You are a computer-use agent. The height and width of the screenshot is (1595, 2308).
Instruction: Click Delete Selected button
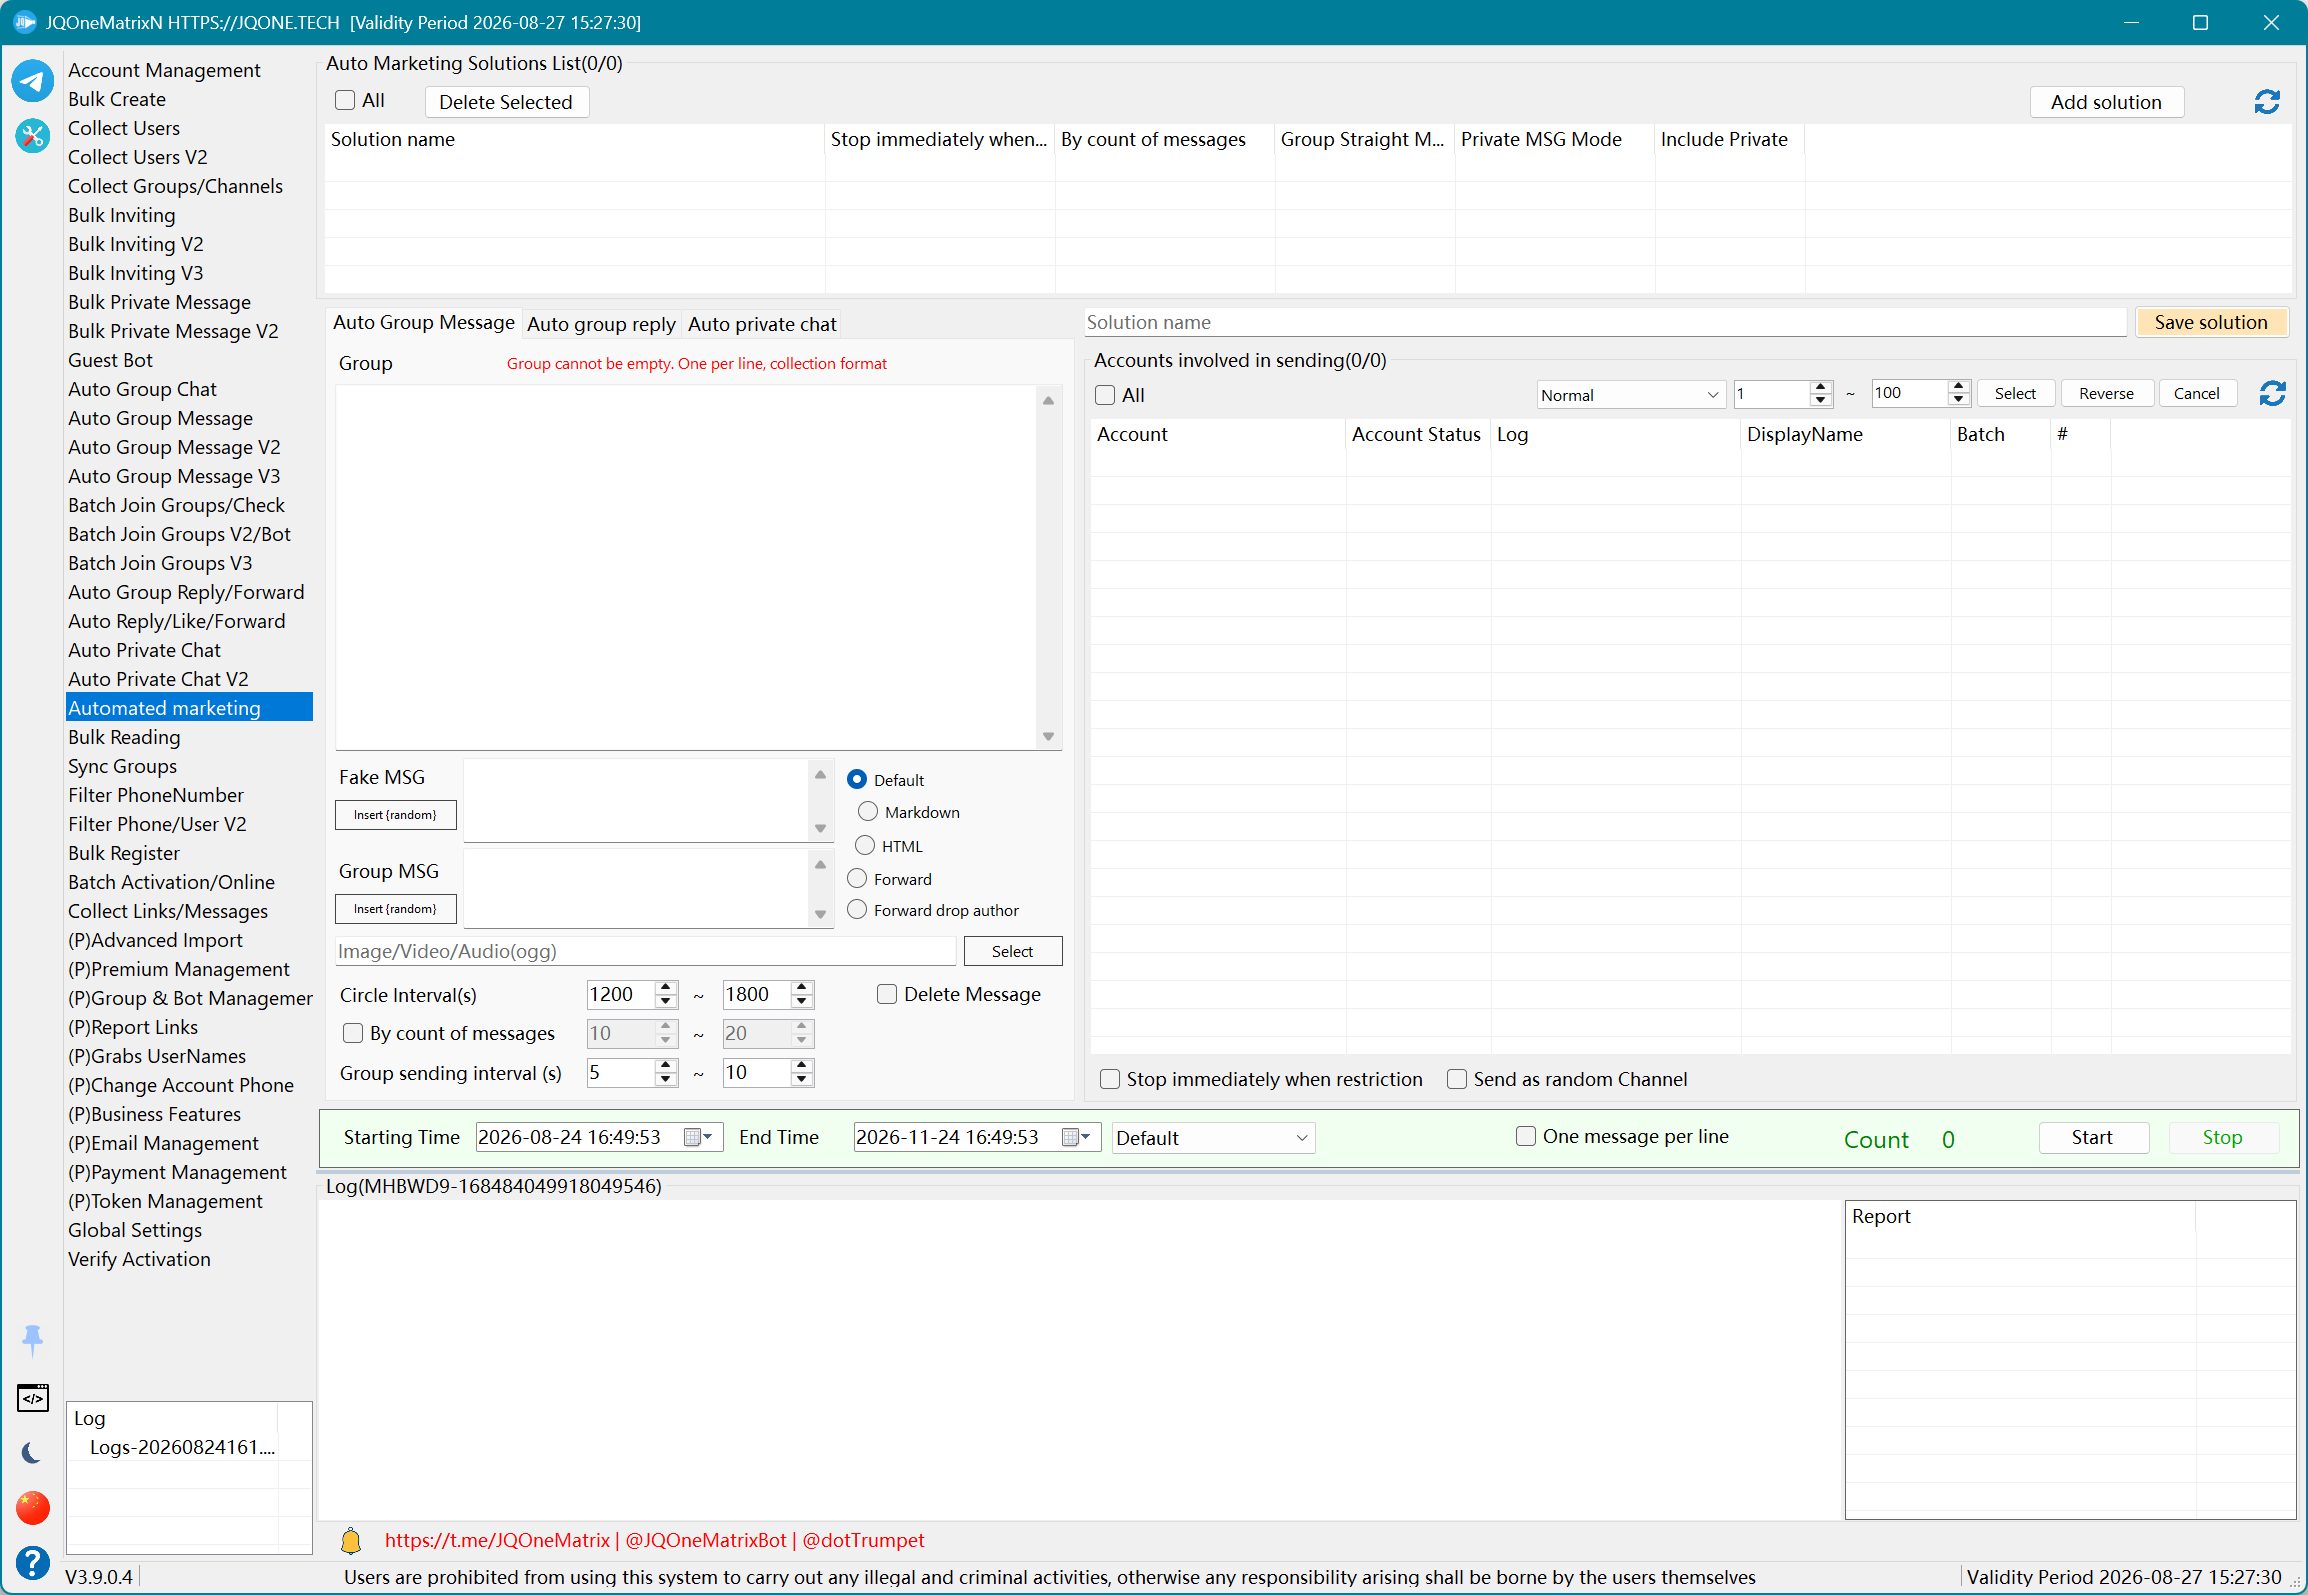pos(506,102)
